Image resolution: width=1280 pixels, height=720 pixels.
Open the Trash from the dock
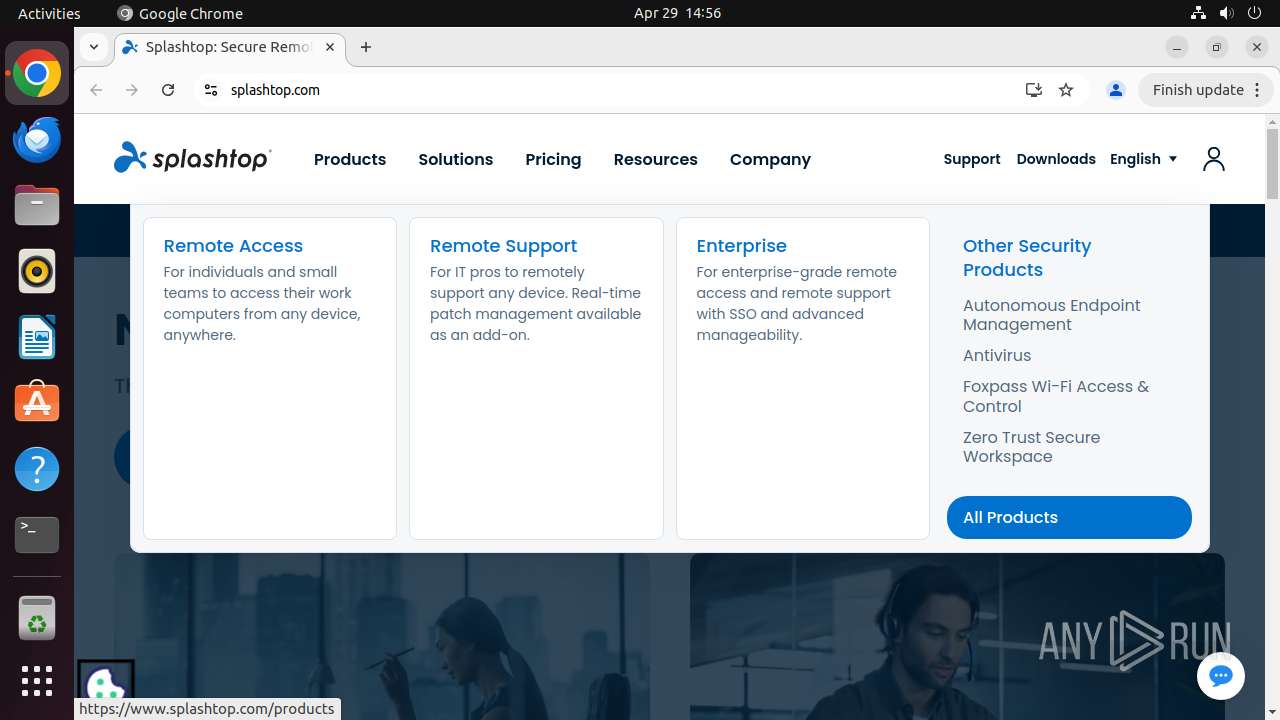[x=37, y=619]
